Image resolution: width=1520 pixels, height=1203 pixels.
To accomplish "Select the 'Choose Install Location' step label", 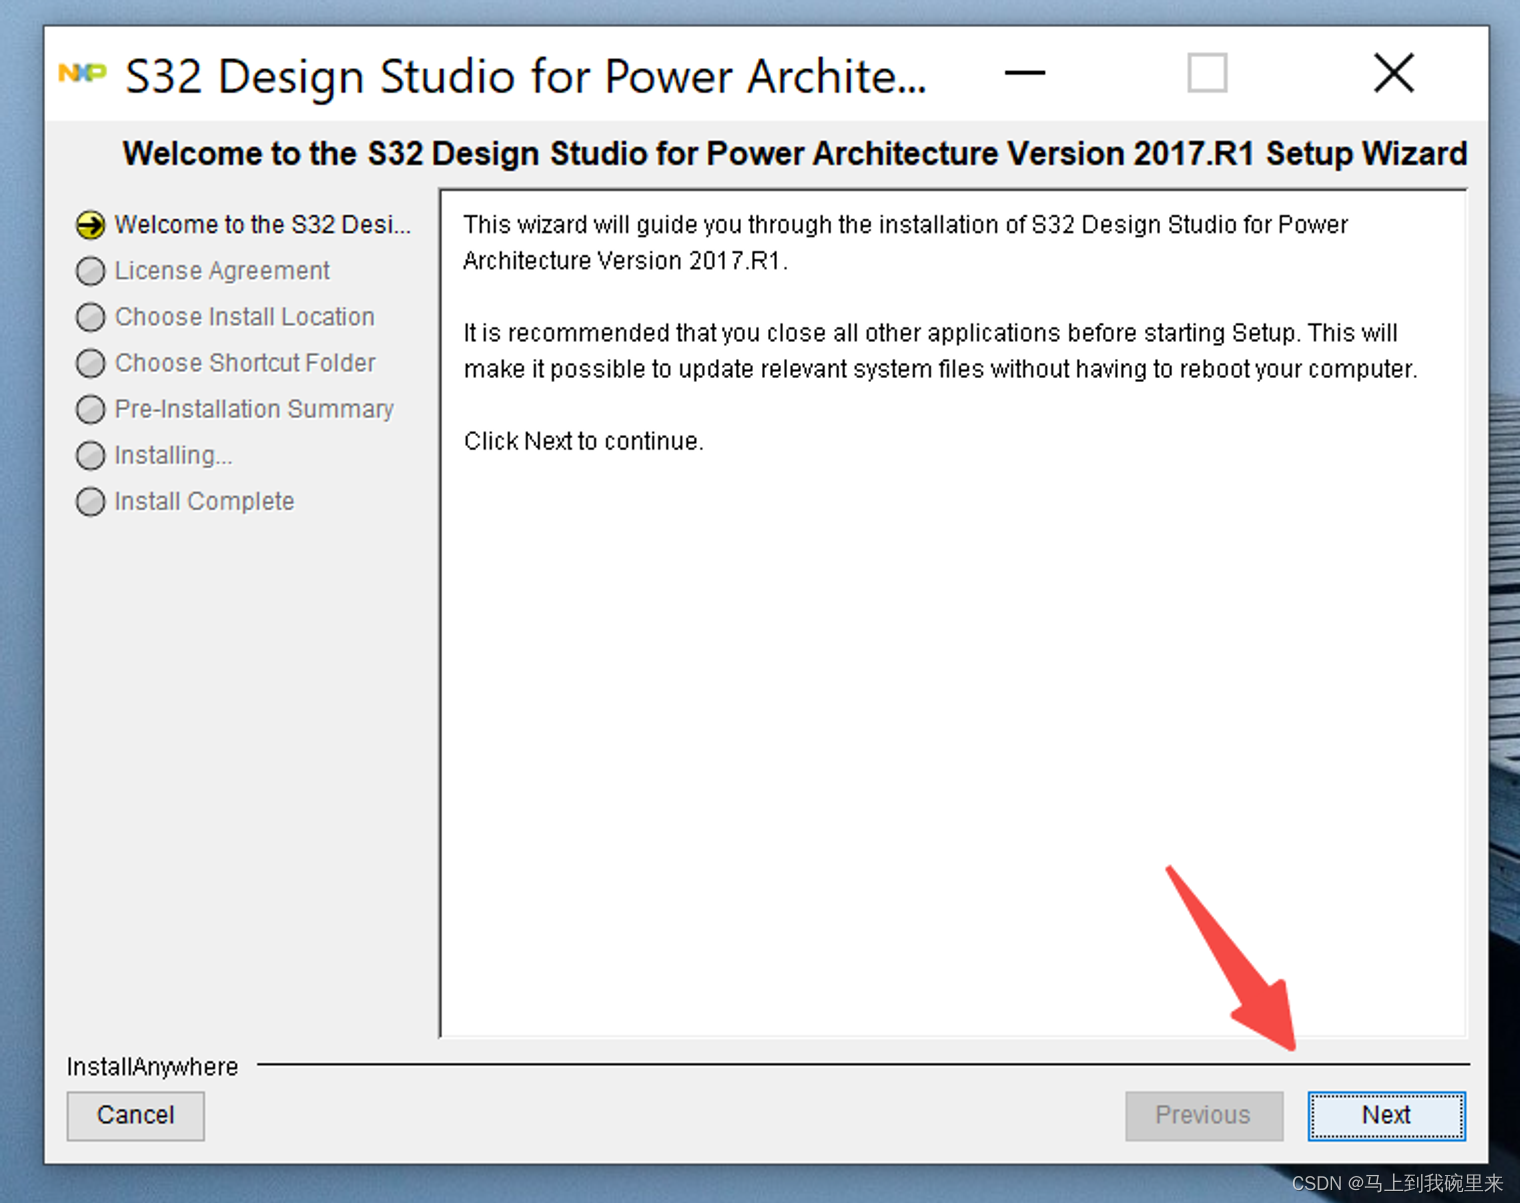I will [x=245, y=317].
